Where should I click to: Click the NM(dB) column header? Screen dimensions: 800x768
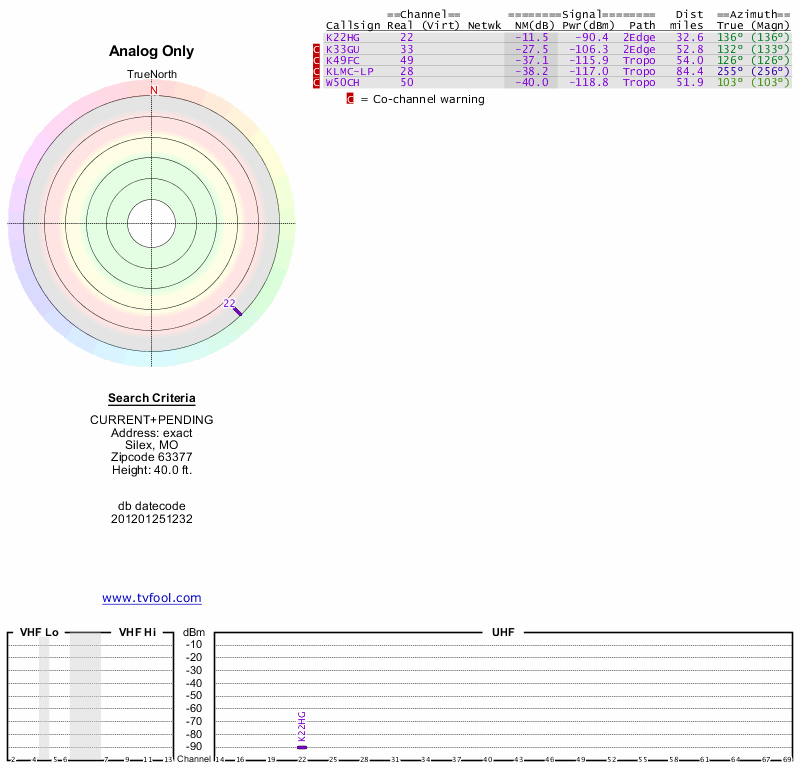click(534, 26)
